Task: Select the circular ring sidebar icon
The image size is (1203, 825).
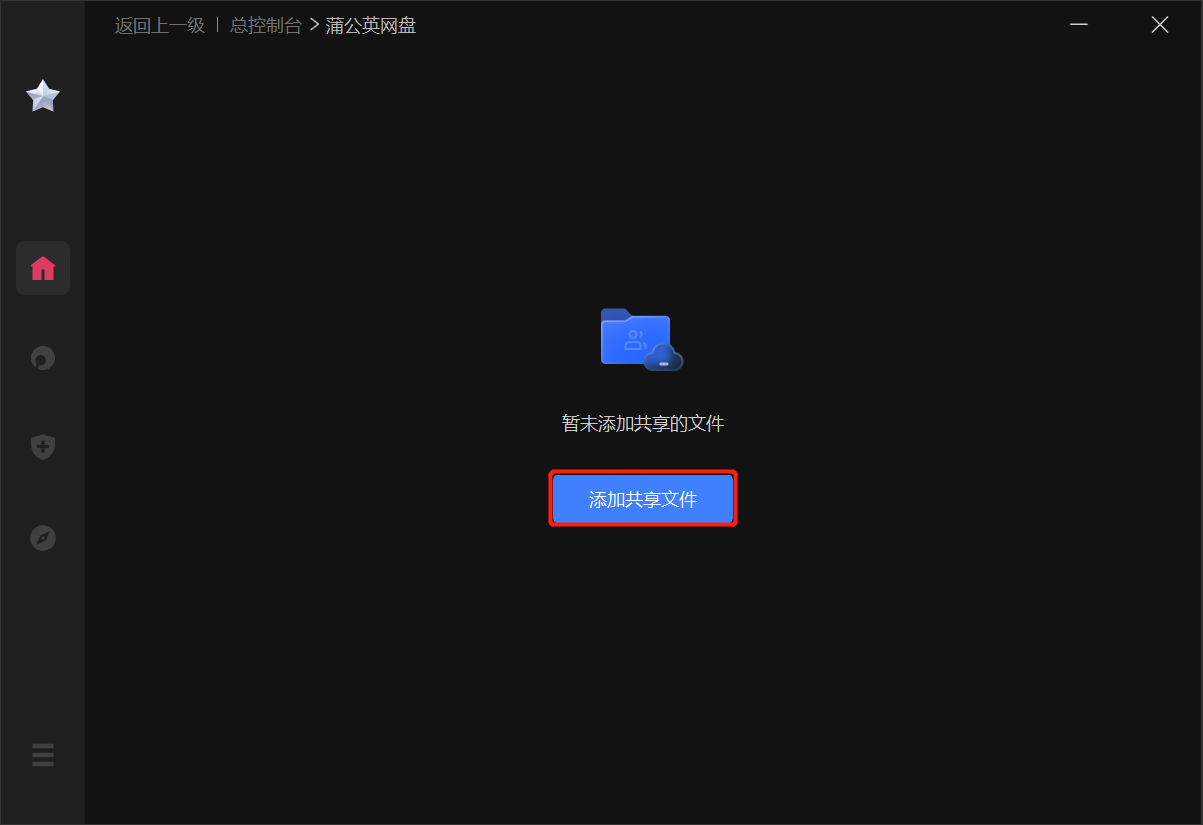Action: [43, 358]
